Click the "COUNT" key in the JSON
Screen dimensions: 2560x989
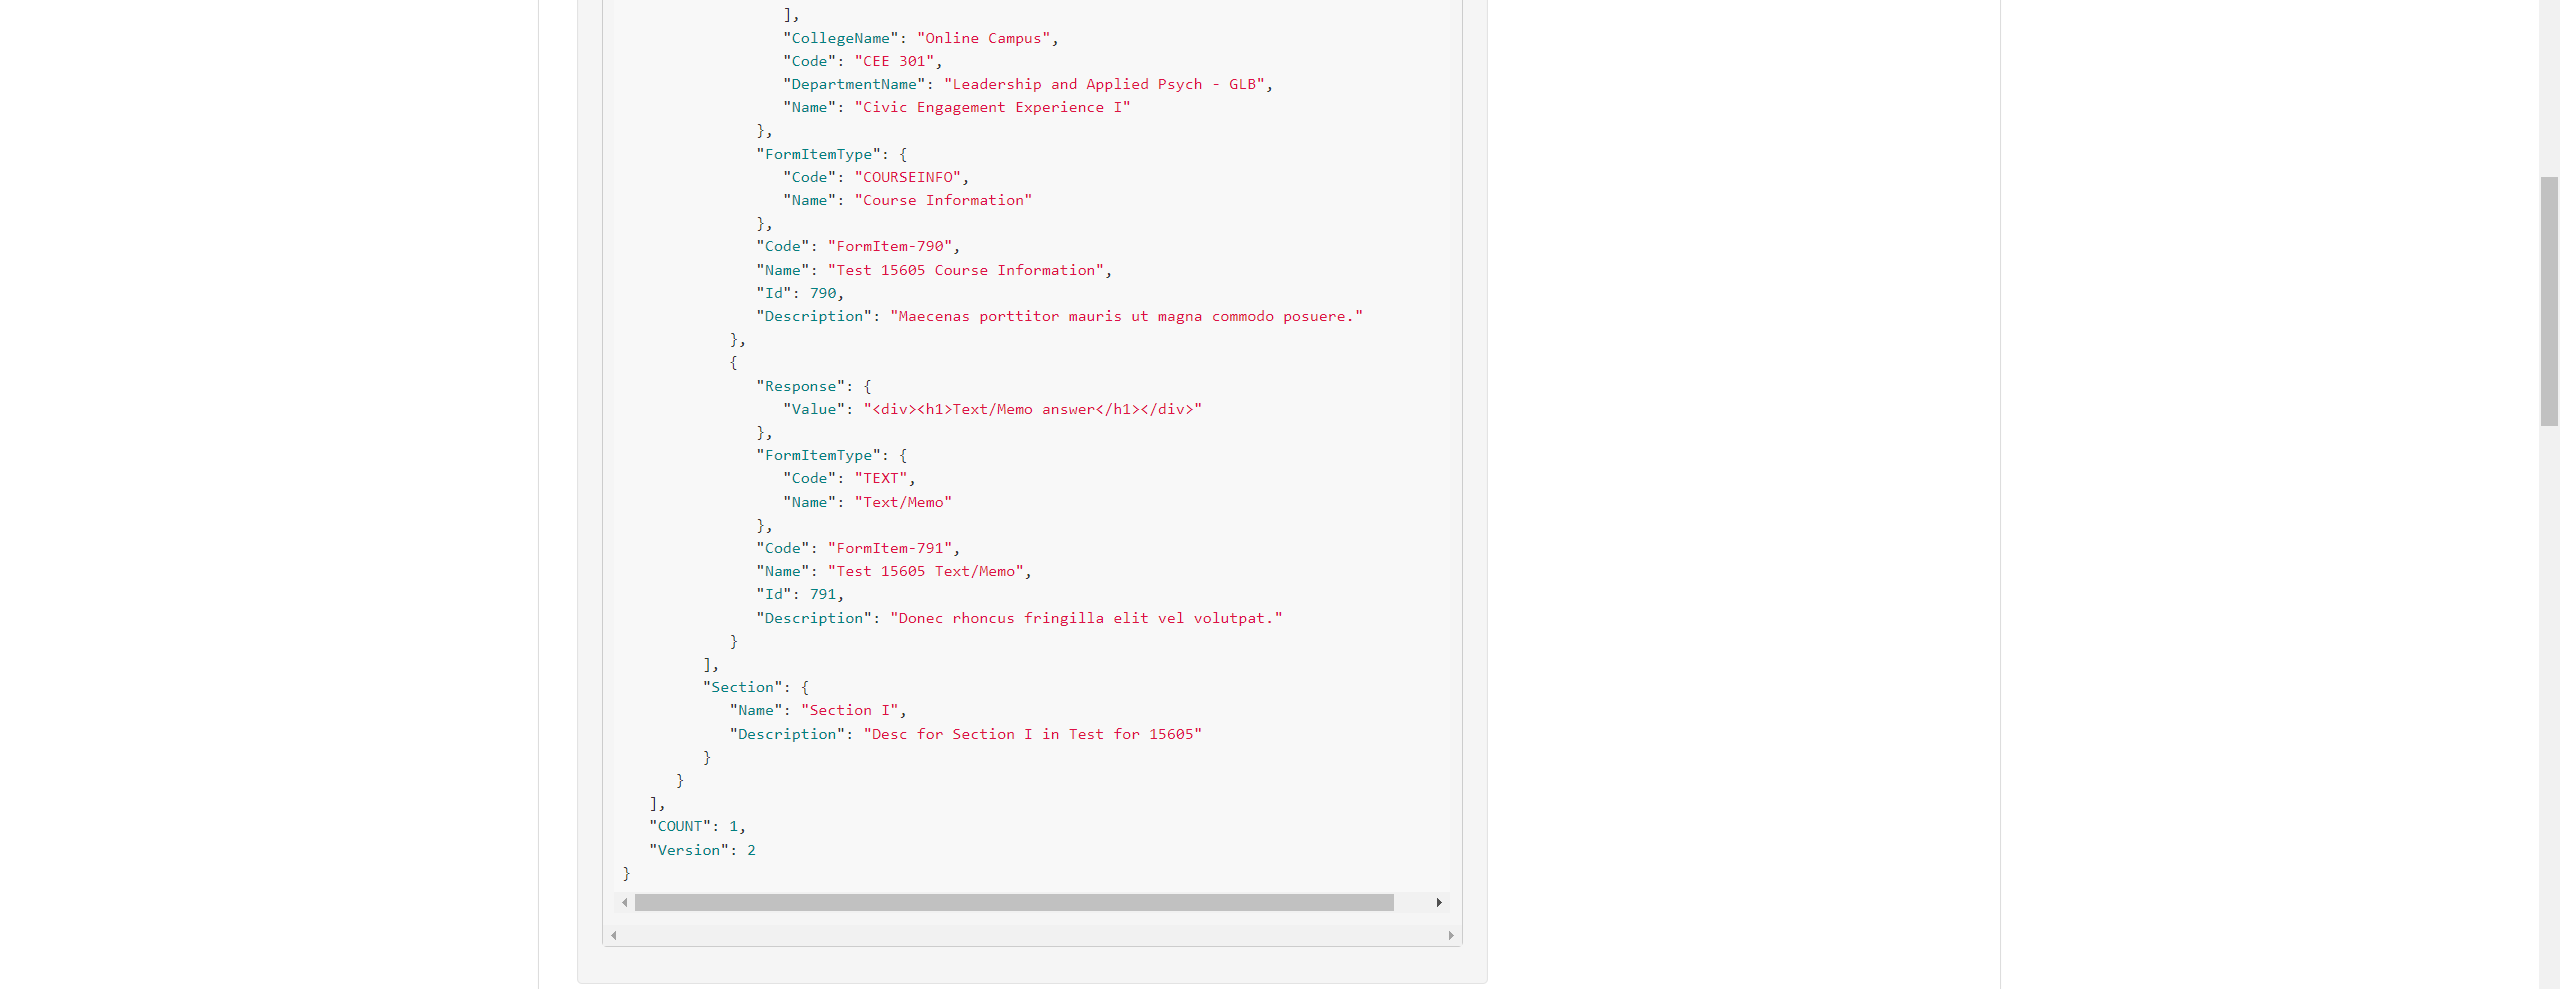[680, 827]
